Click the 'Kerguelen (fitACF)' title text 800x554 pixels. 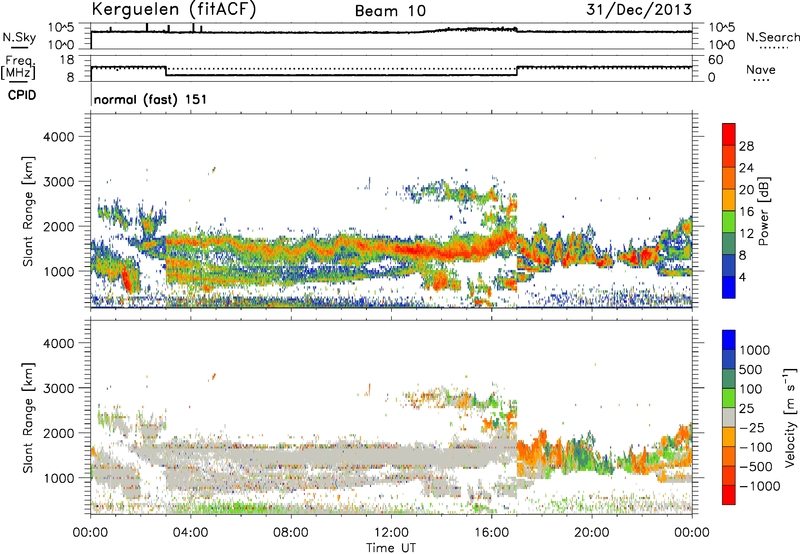tap(174, 9)
